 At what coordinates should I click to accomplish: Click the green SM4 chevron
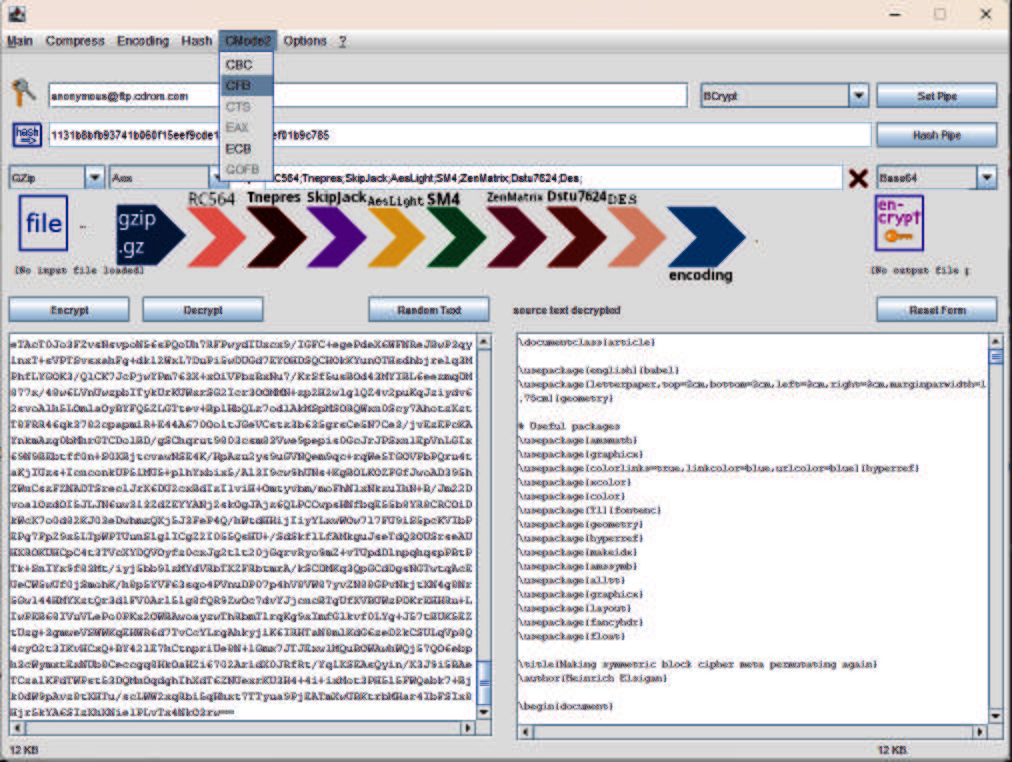[x=456, y=237]
